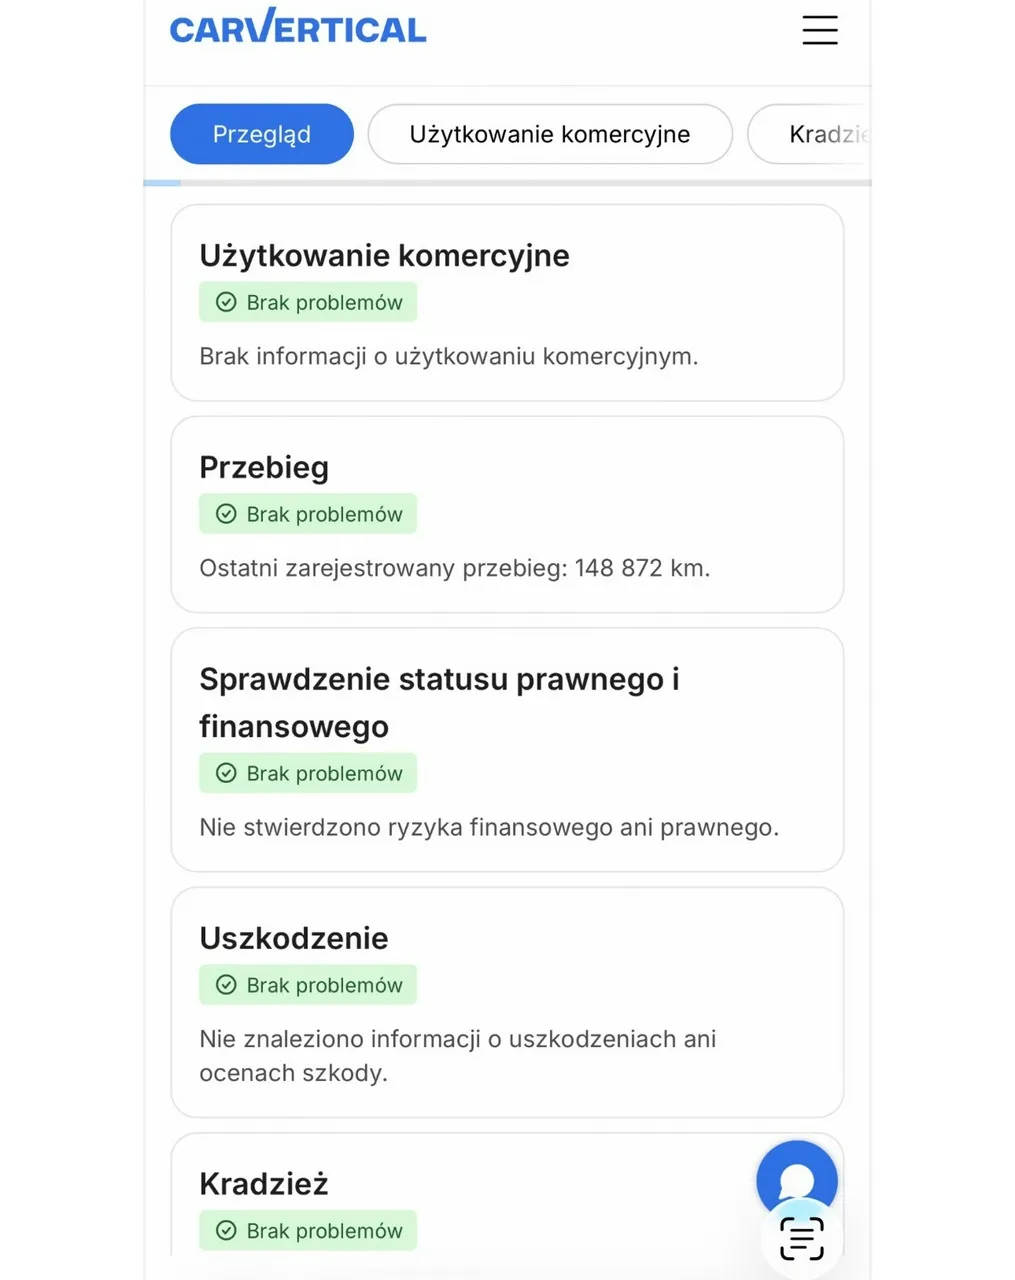This screenshot has height=1280, width=1015.
Task: Click the Kradzież card heading
Action: click(x=264, y=1184)
